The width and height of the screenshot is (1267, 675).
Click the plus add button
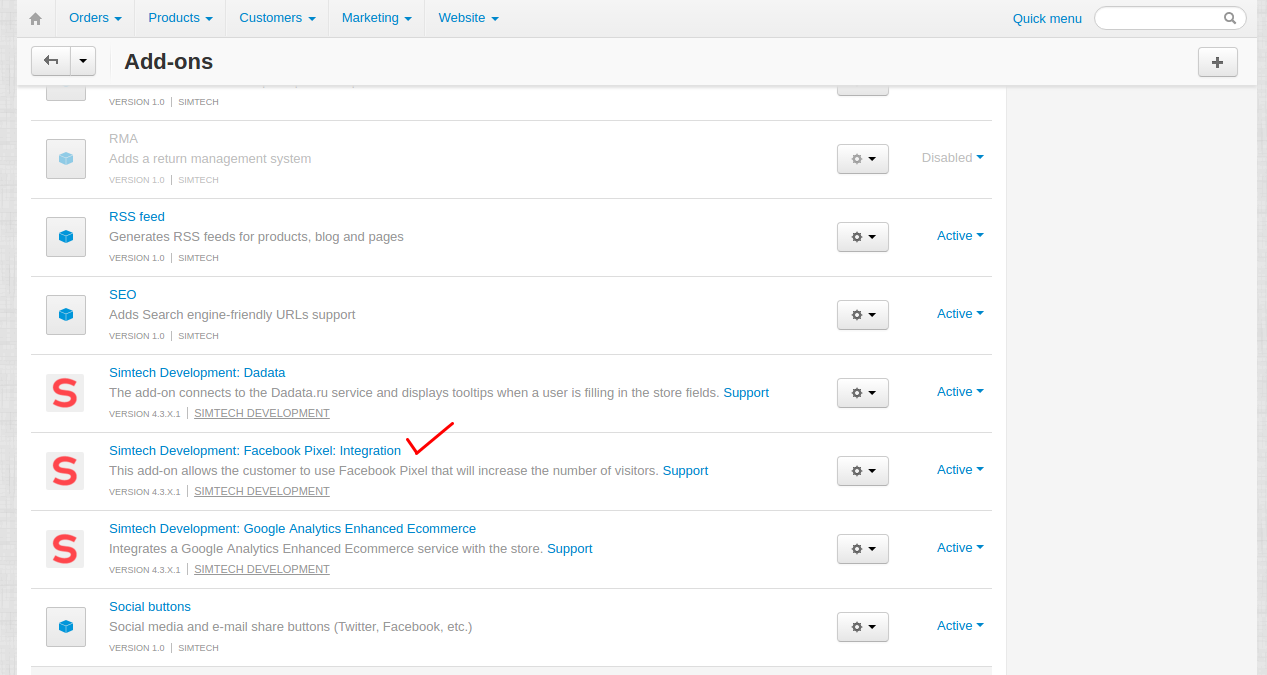pyautogui.click(x=1217, y=62)
